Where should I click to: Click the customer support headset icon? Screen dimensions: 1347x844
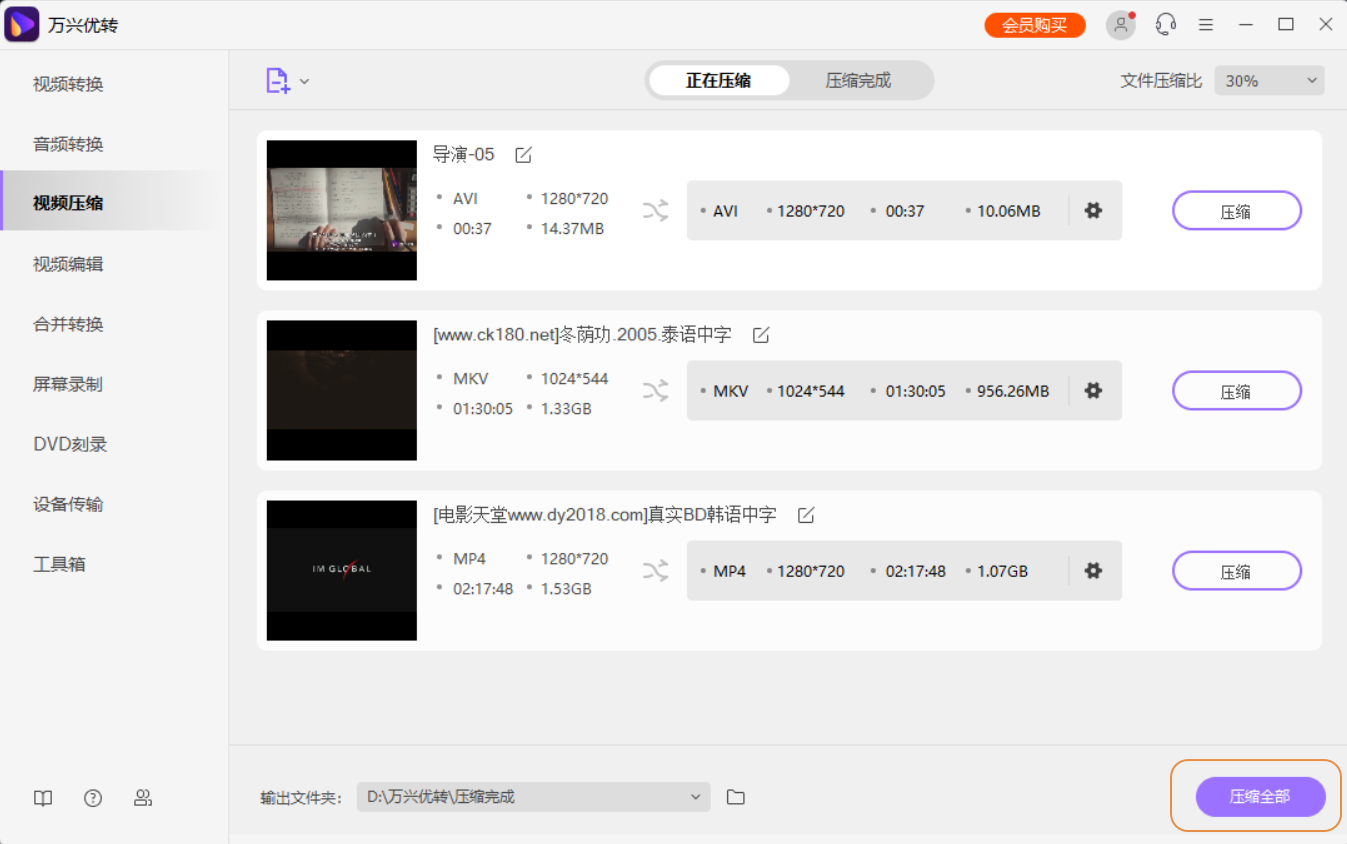(1165, 25)
